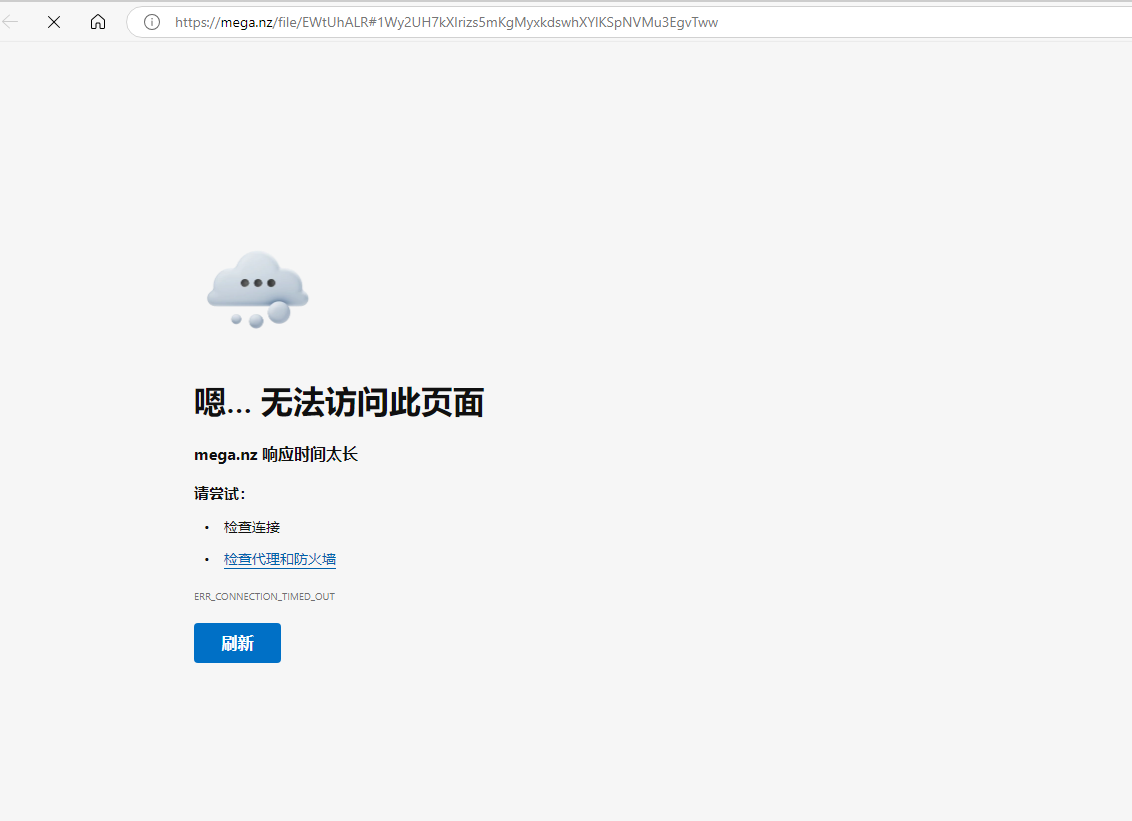Click the back arrow navigation icon
Viewport: 1132px width, 821px height.
(x=11, y=22)
